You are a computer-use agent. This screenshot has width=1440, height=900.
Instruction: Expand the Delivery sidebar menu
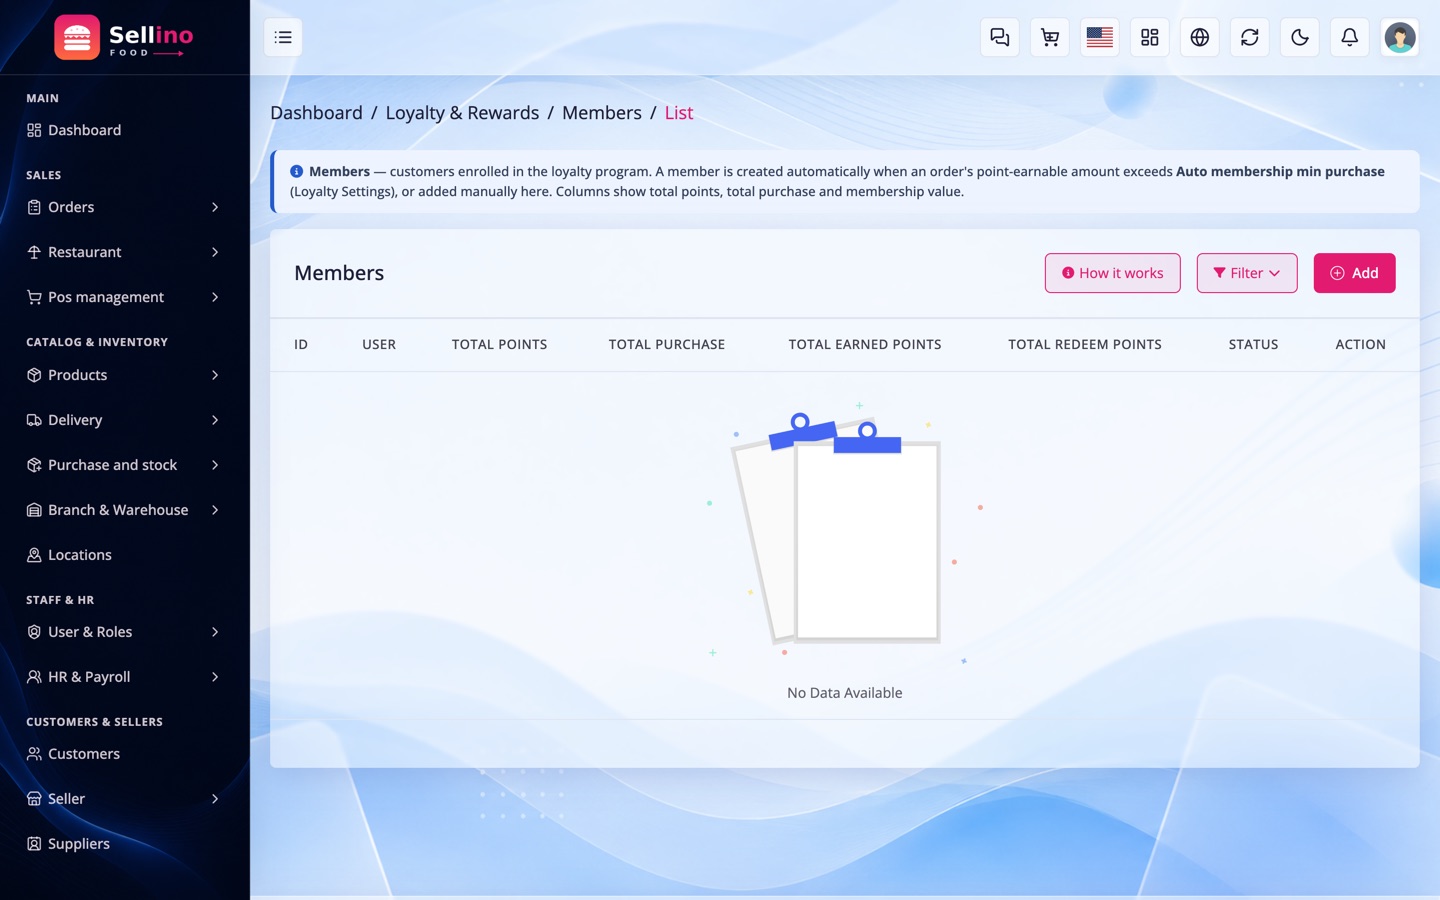click(x=124, y=420)
